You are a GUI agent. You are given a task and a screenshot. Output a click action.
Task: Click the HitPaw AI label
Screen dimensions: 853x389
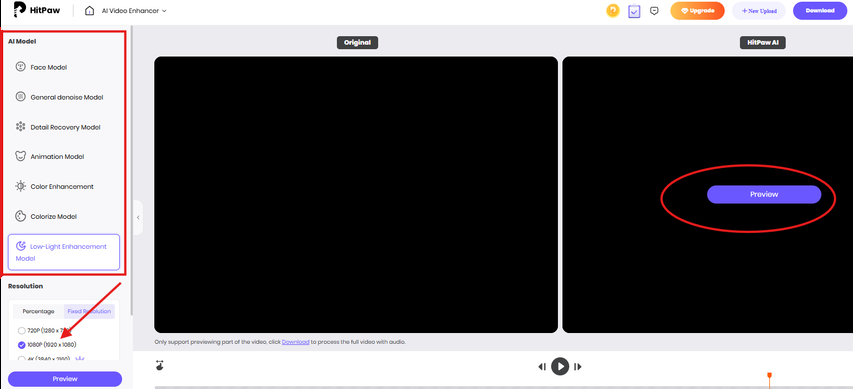(763, 42)
